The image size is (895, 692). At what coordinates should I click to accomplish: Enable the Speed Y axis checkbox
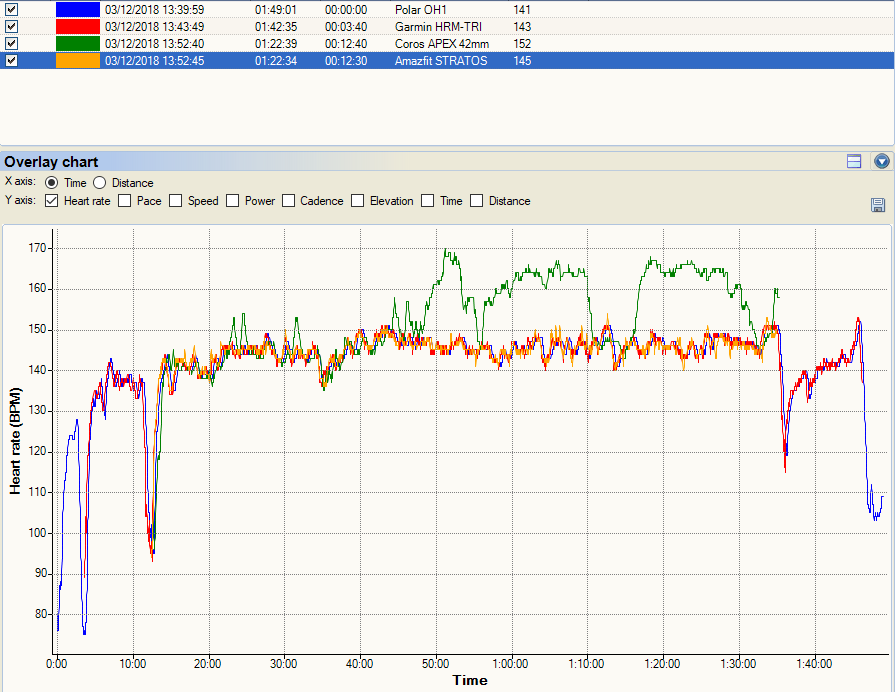tap(175, 201)
